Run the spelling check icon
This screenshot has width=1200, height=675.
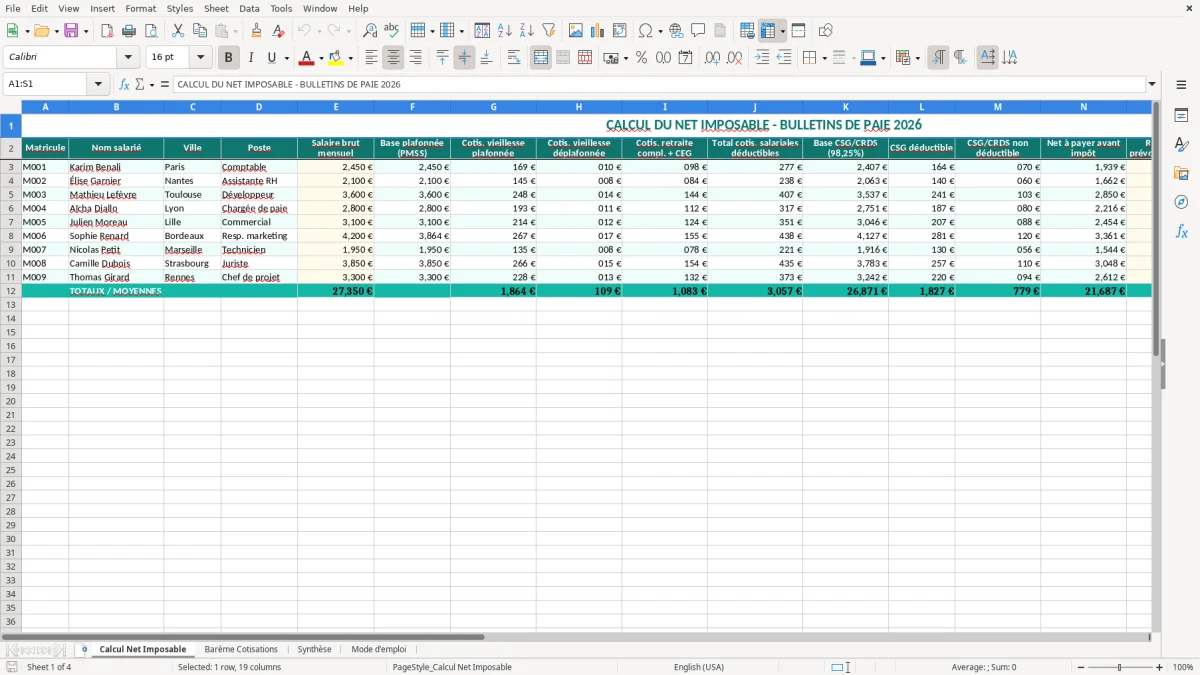coord(392,31)
